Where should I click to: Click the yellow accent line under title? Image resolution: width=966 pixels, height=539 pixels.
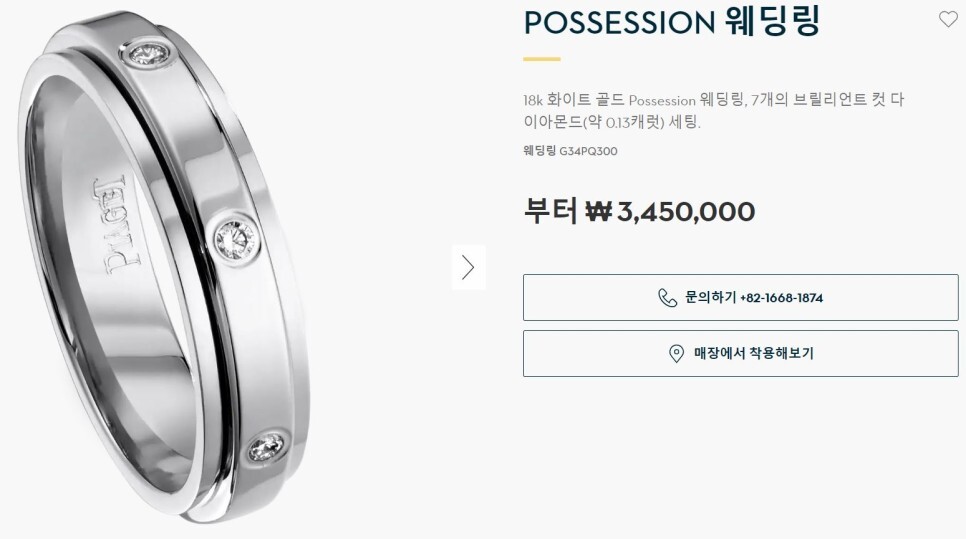542,59
